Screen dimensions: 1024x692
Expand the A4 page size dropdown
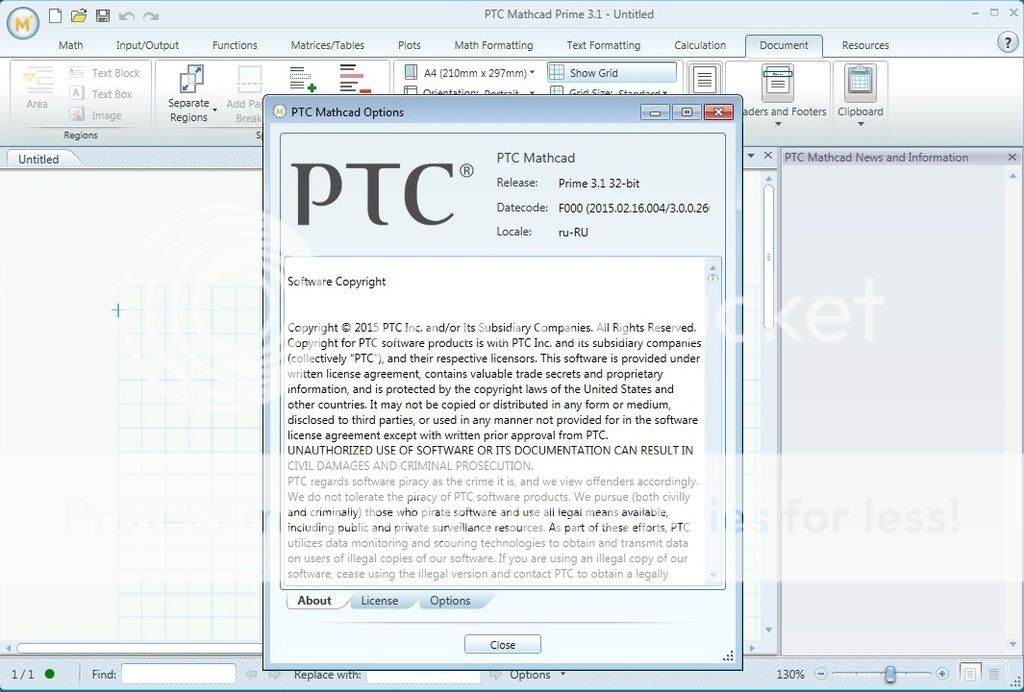[x=532, y=73]
